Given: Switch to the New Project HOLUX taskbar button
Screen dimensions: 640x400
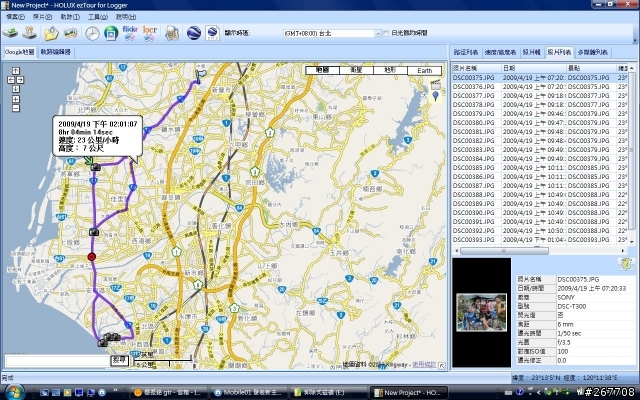Looking at the screenshot, I should tap(409, 392).
